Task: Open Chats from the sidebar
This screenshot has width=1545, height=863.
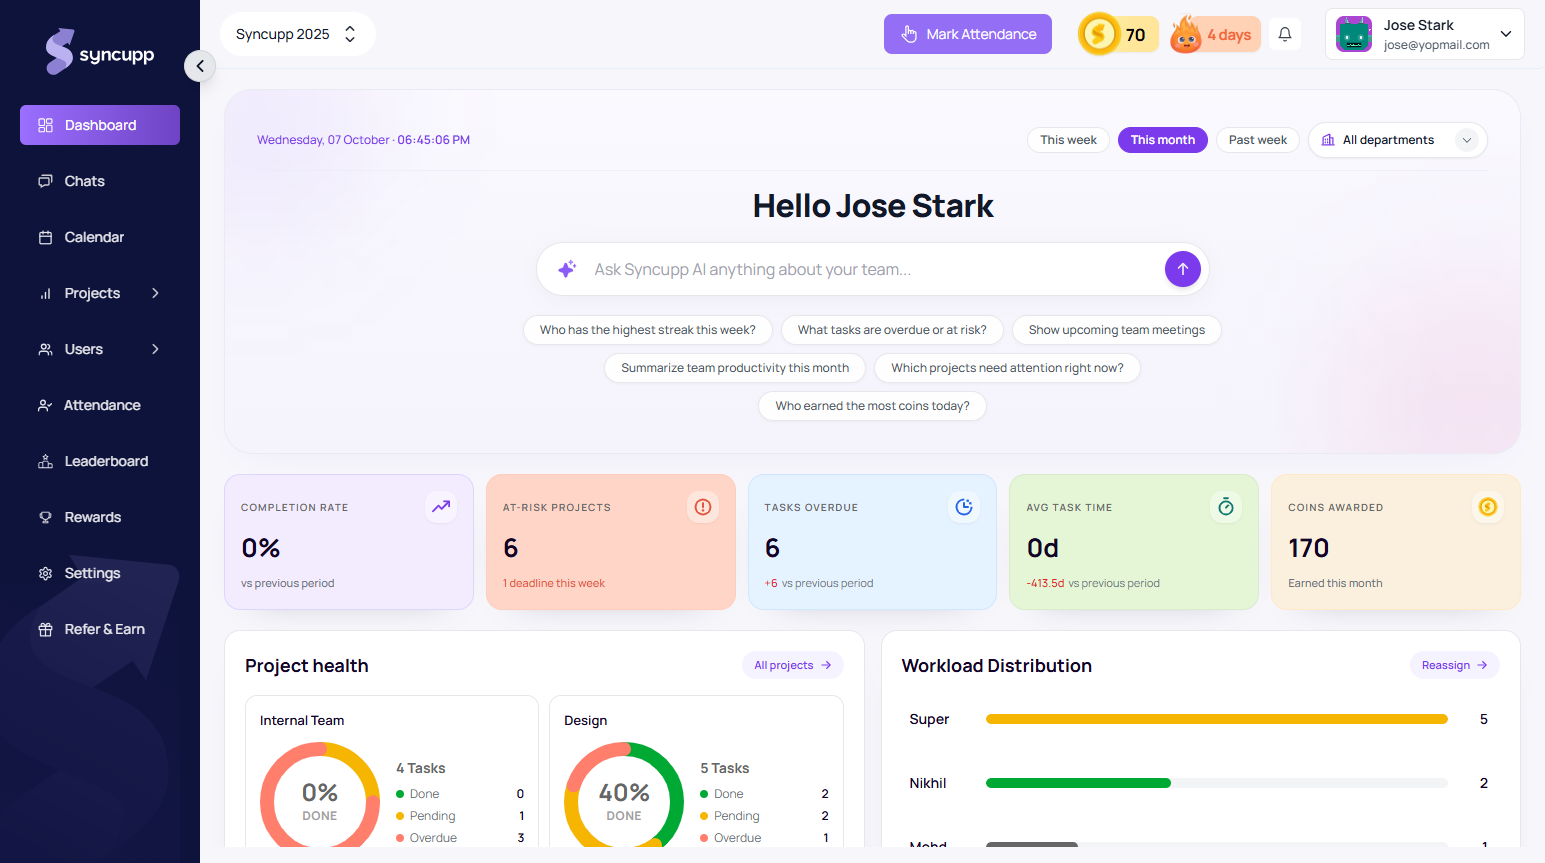Action: [100, 181]
